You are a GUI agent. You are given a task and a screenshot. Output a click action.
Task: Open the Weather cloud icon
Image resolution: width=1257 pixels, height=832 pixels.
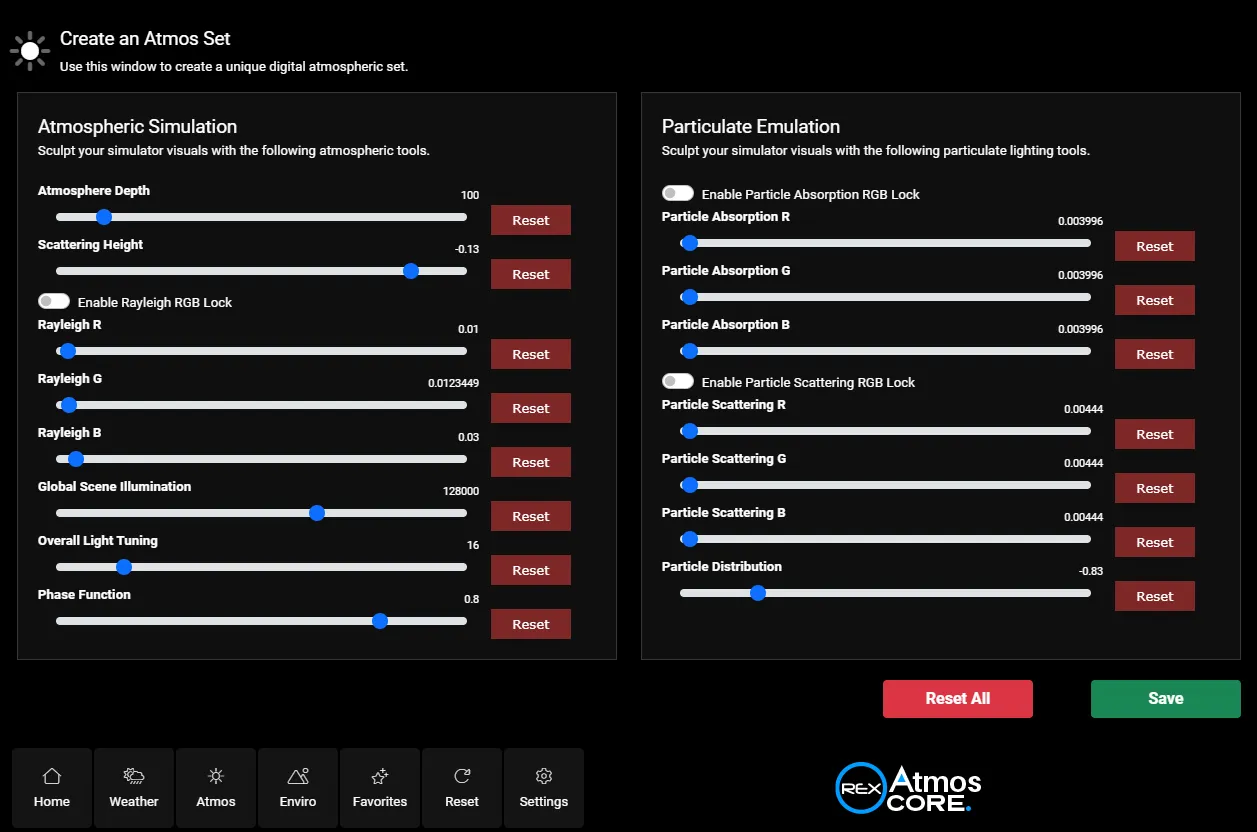click(x=134, y=777)
